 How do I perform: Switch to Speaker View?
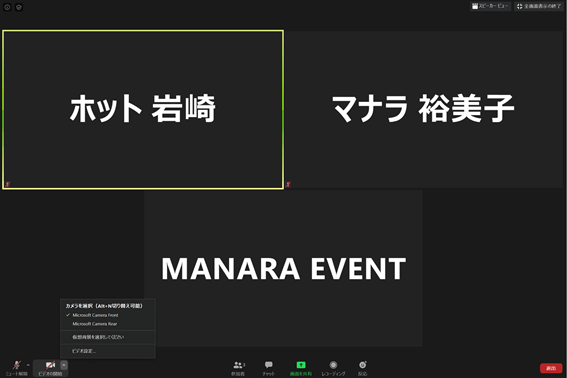pyautogui.click(x=490, y=6)
